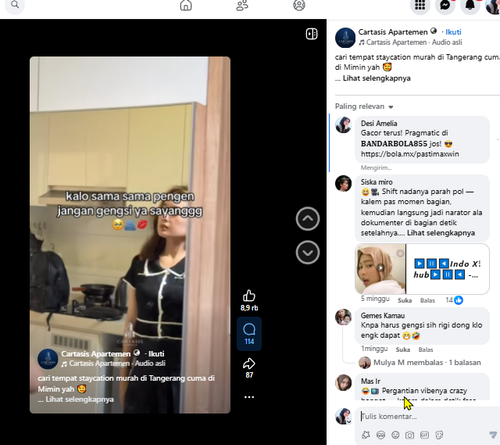Open the comments bubble showing 114
The height and width of the screenshot is (445, 500).
coord(249,334)
